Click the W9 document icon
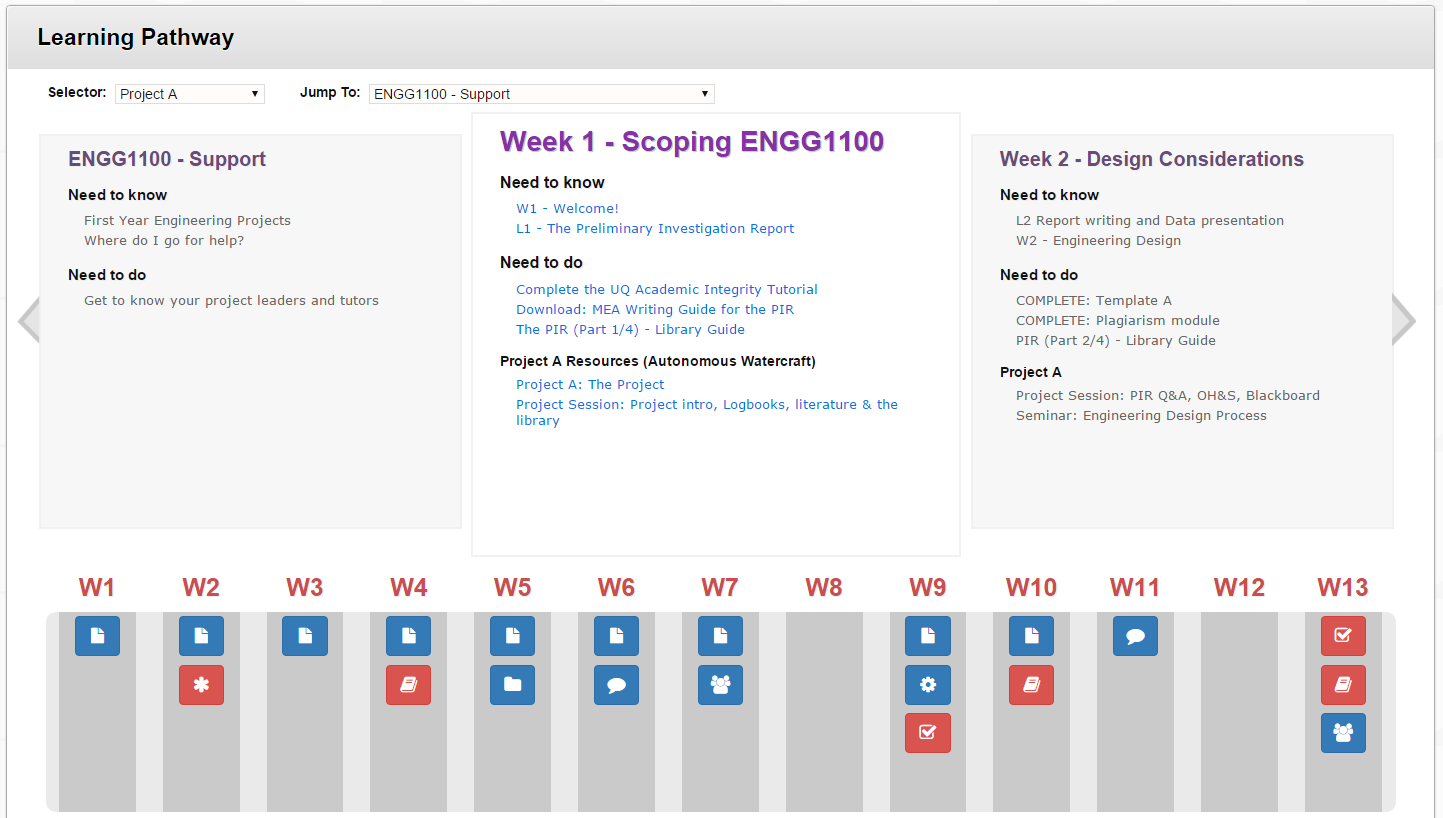This screenshot has width=1443, height=818. point(928,636)
